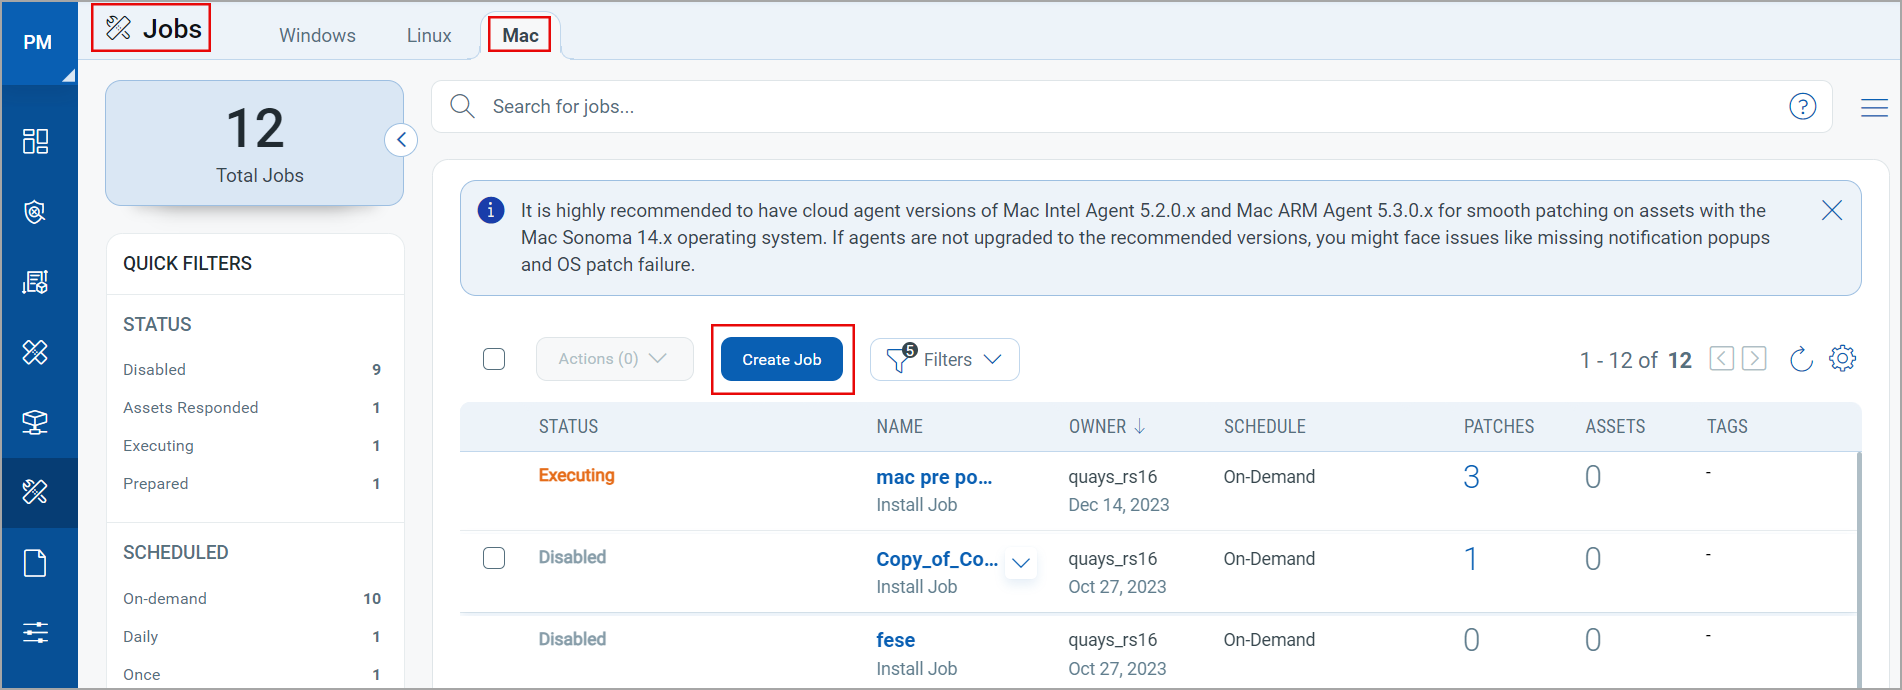1902x690 pixels.
Task: Open the fese job link
Action: point(895,640)
